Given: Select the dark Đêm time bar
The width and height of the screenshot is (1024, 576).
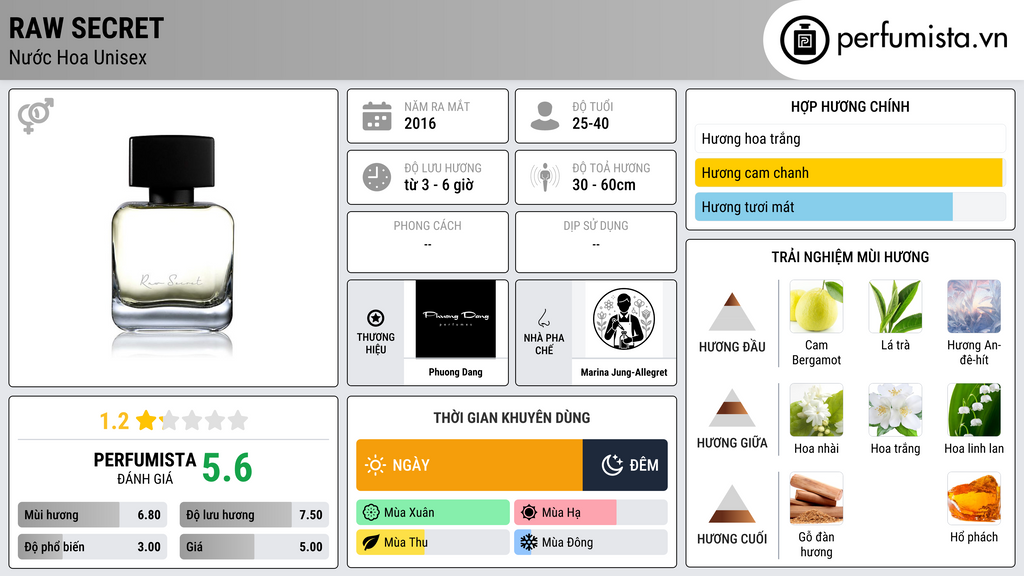Looking at the screenshot, I should pos(625,465).
